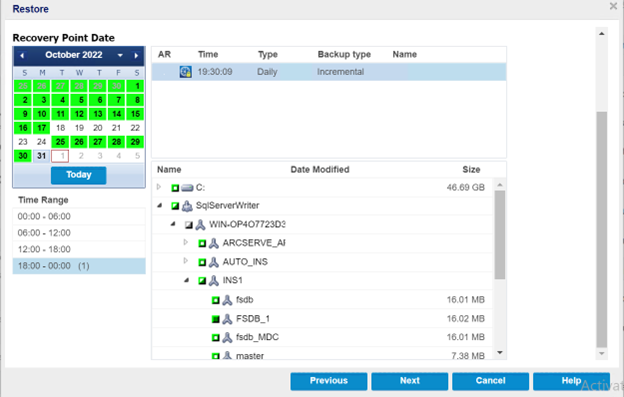Click the file tree scrollbar thumb
The image size is (624, 397).
point(500,235)
